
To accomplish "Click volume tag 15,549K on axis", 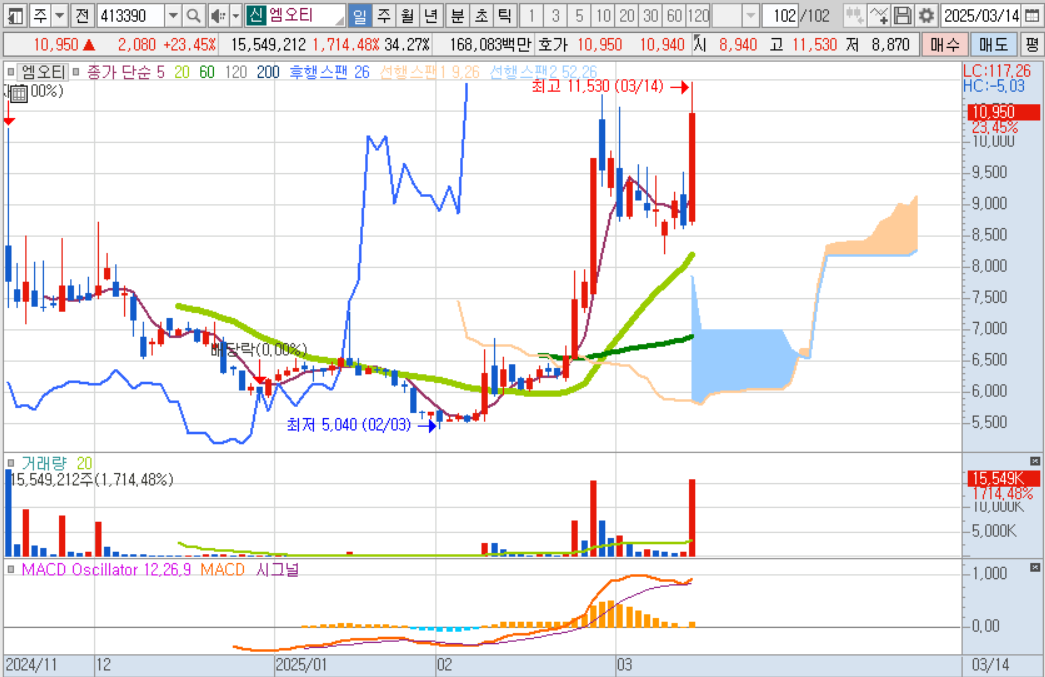I will point(1003,478).
